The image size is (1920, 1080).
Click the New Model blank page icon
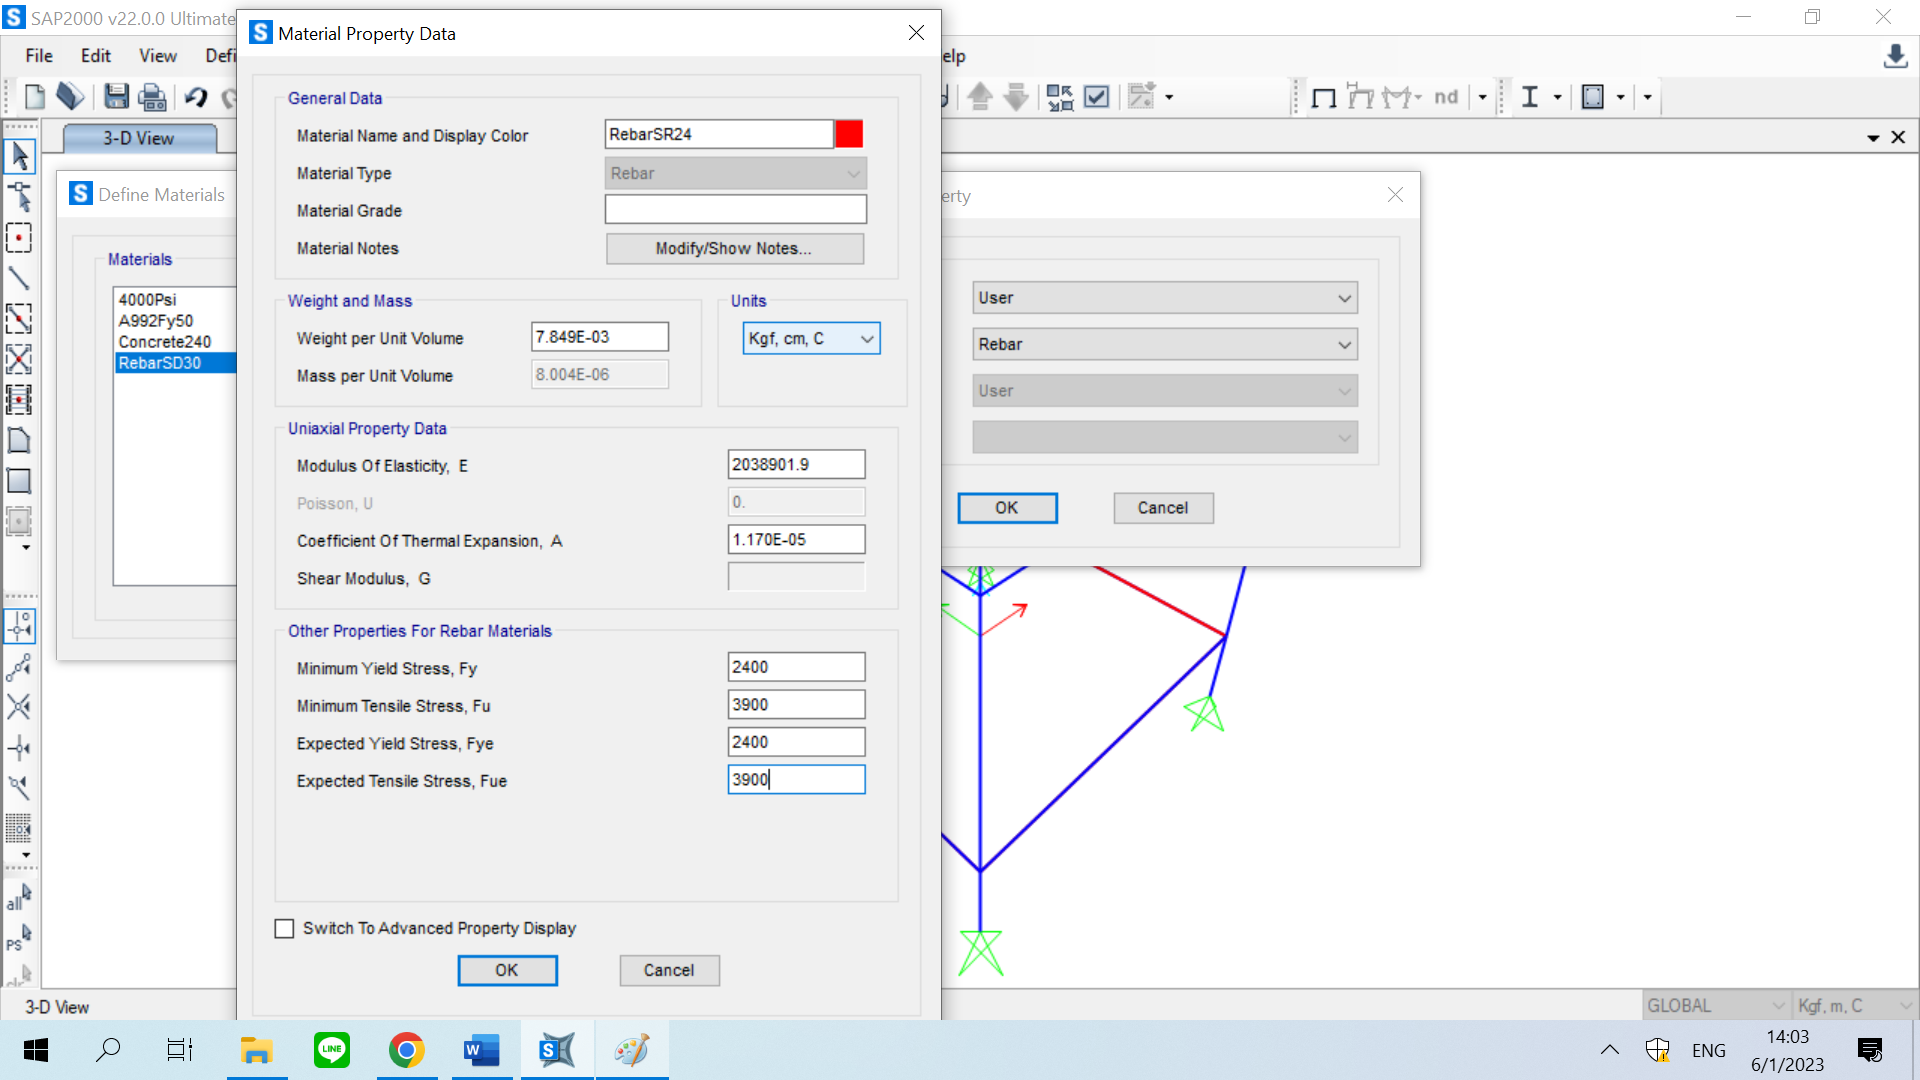35,97
